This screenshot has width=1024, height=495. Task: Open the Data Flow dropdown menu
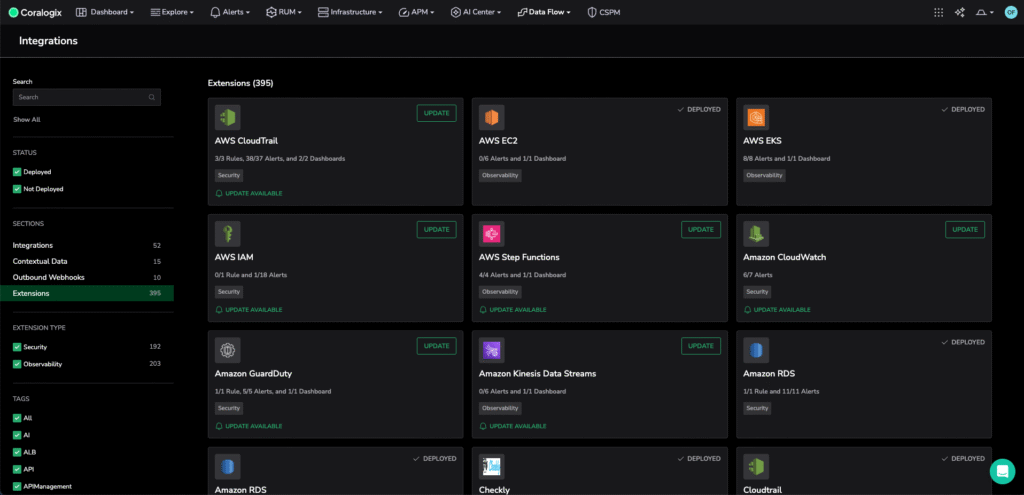pos(544,12)
